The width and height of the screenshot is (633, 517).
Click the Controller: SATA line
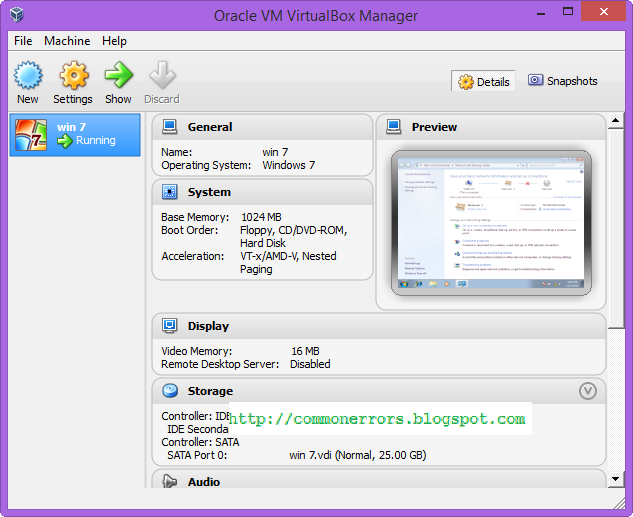[x=200, y=442]
